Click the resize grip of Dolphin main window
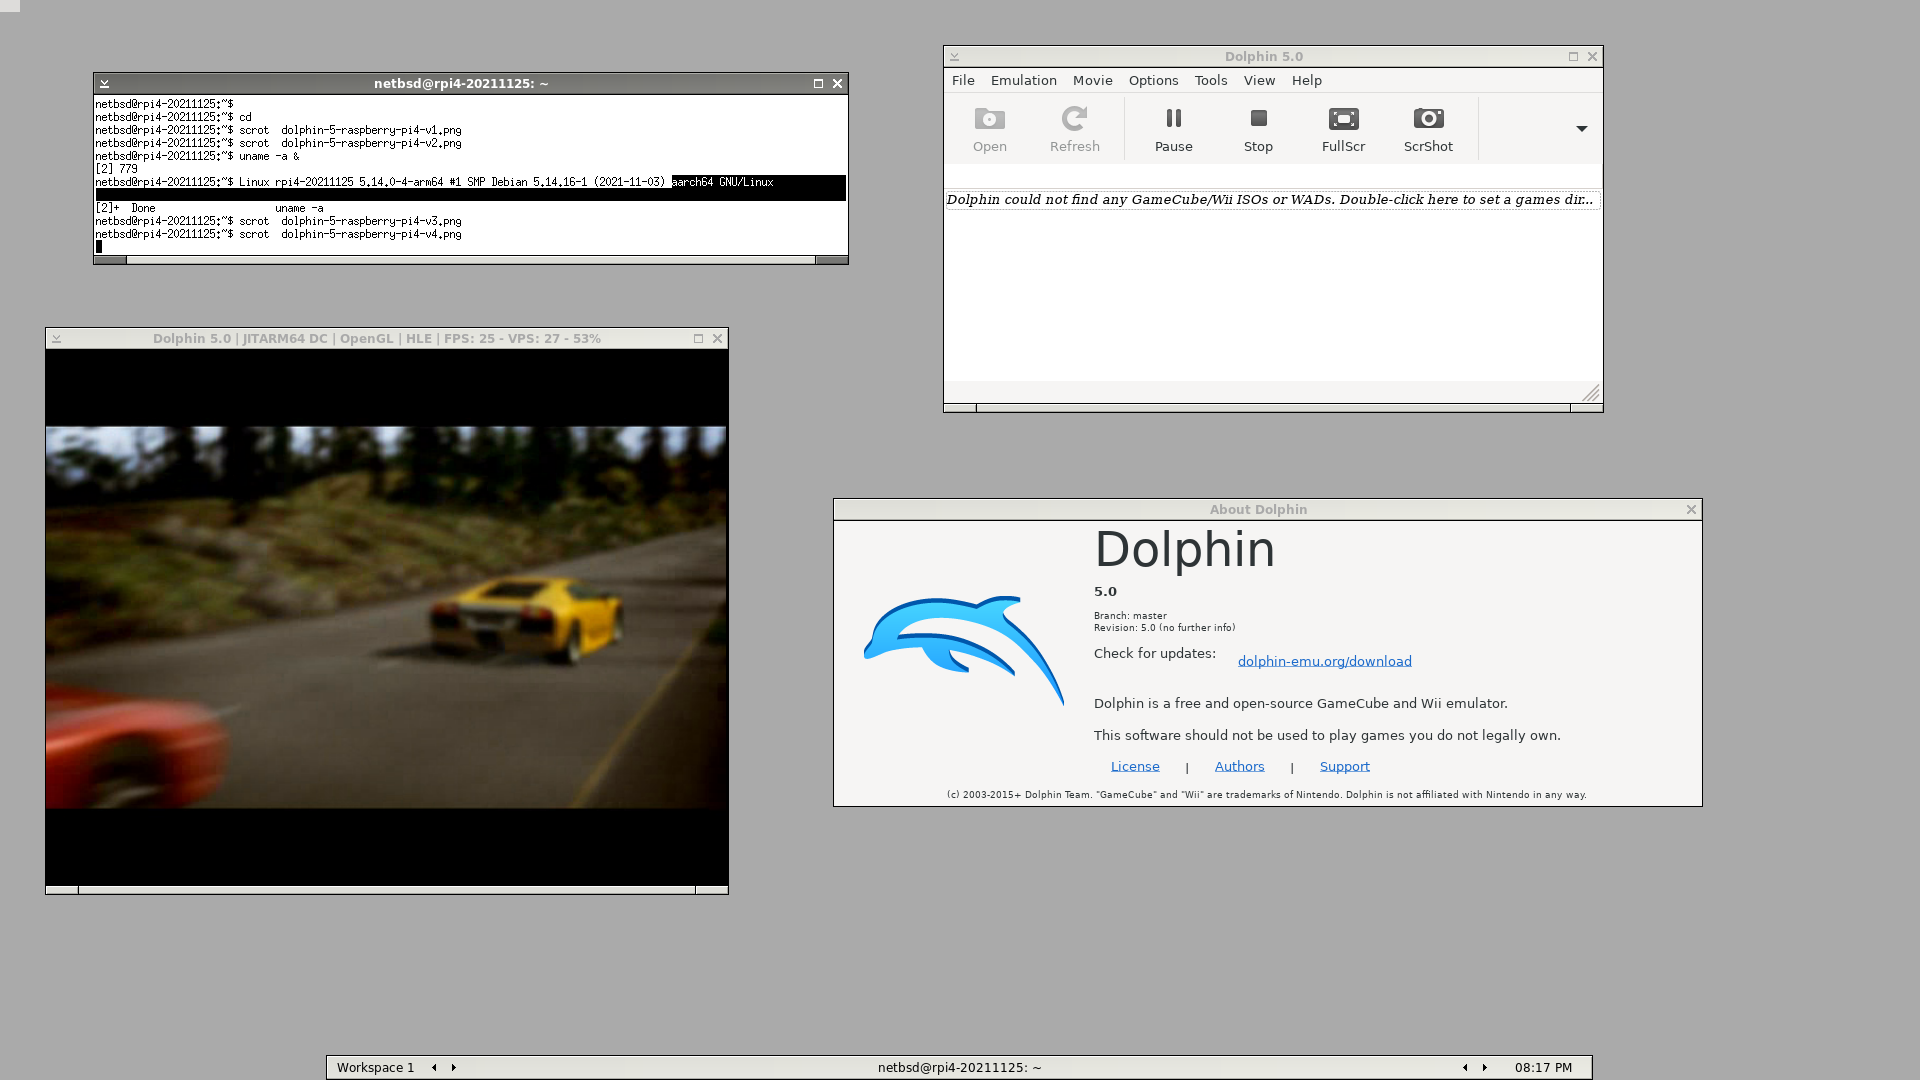The width and height of the screenshot is (1920, 1080). (1591, 392)
